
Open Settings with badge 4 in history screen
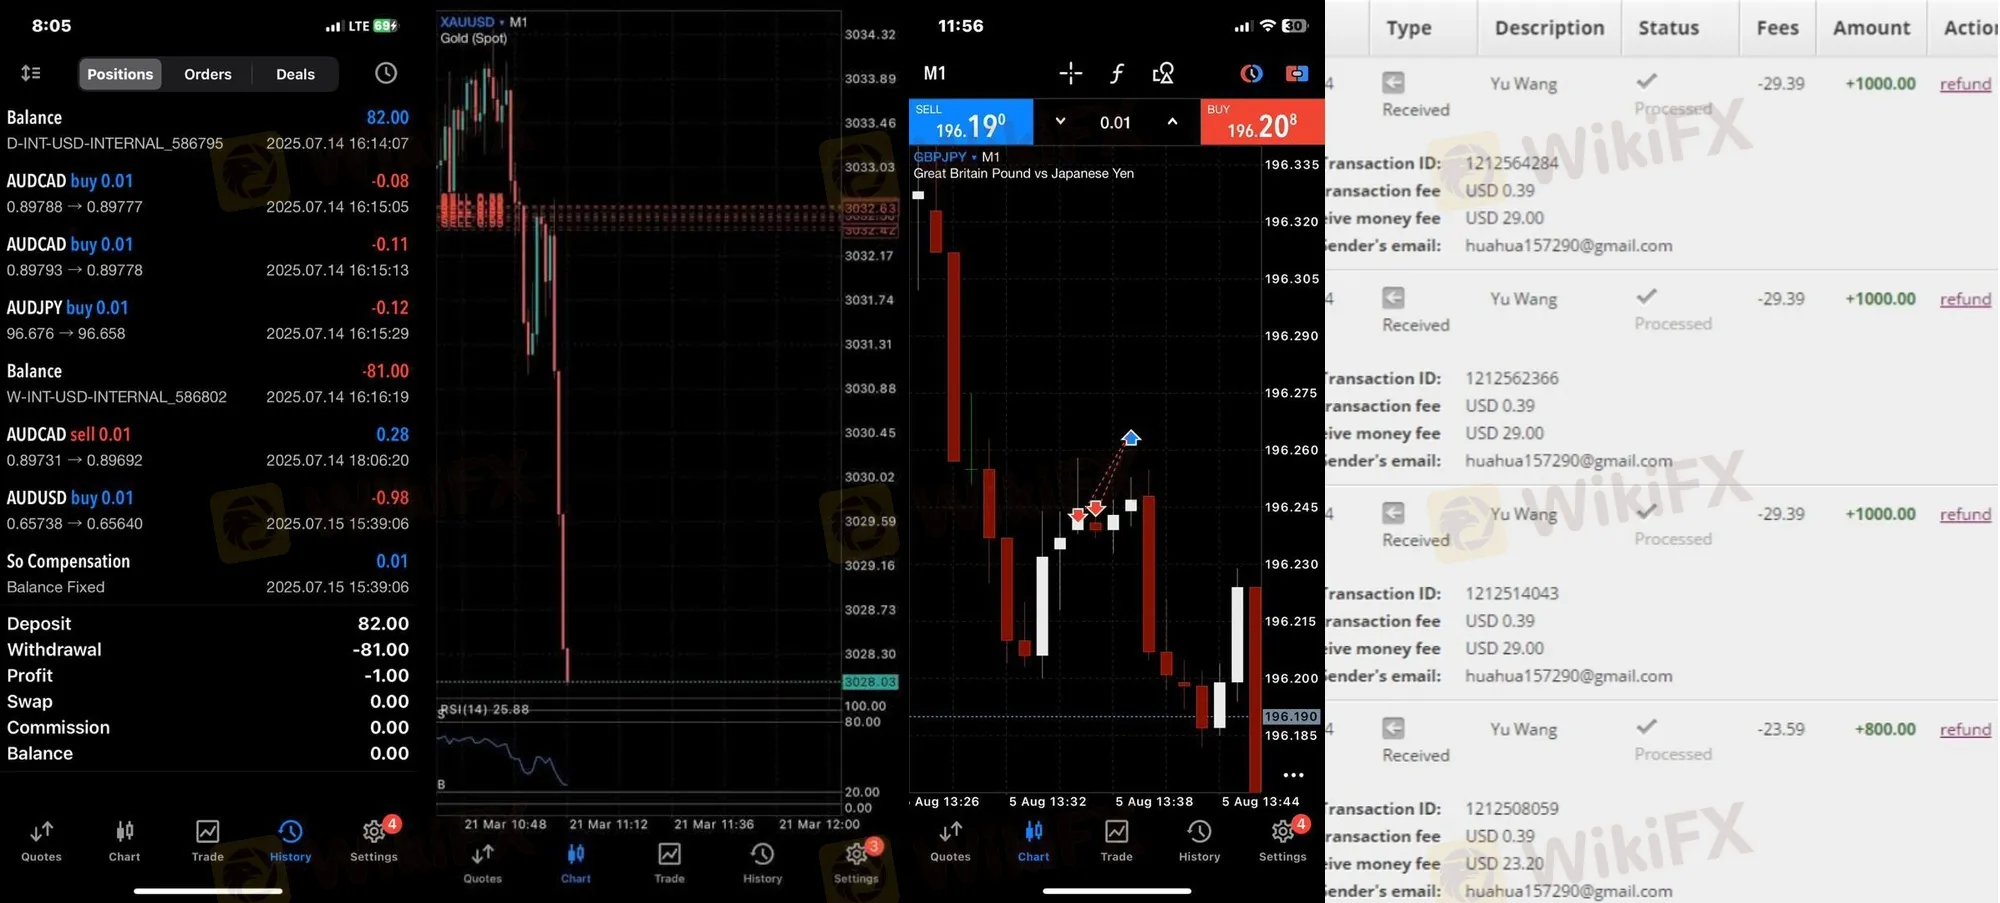click(x=374, y=841)
